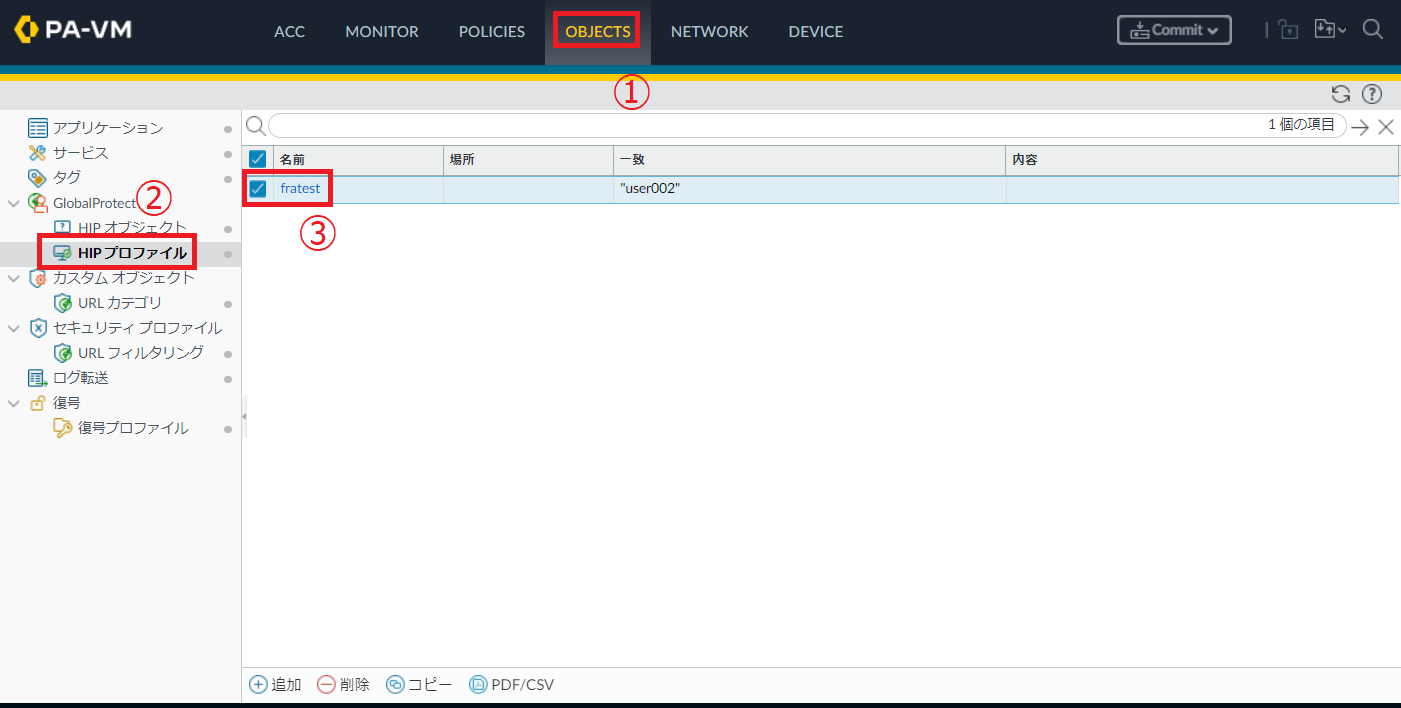
Task: Click the ログ転送 icon
Action: tap(38, 378)
